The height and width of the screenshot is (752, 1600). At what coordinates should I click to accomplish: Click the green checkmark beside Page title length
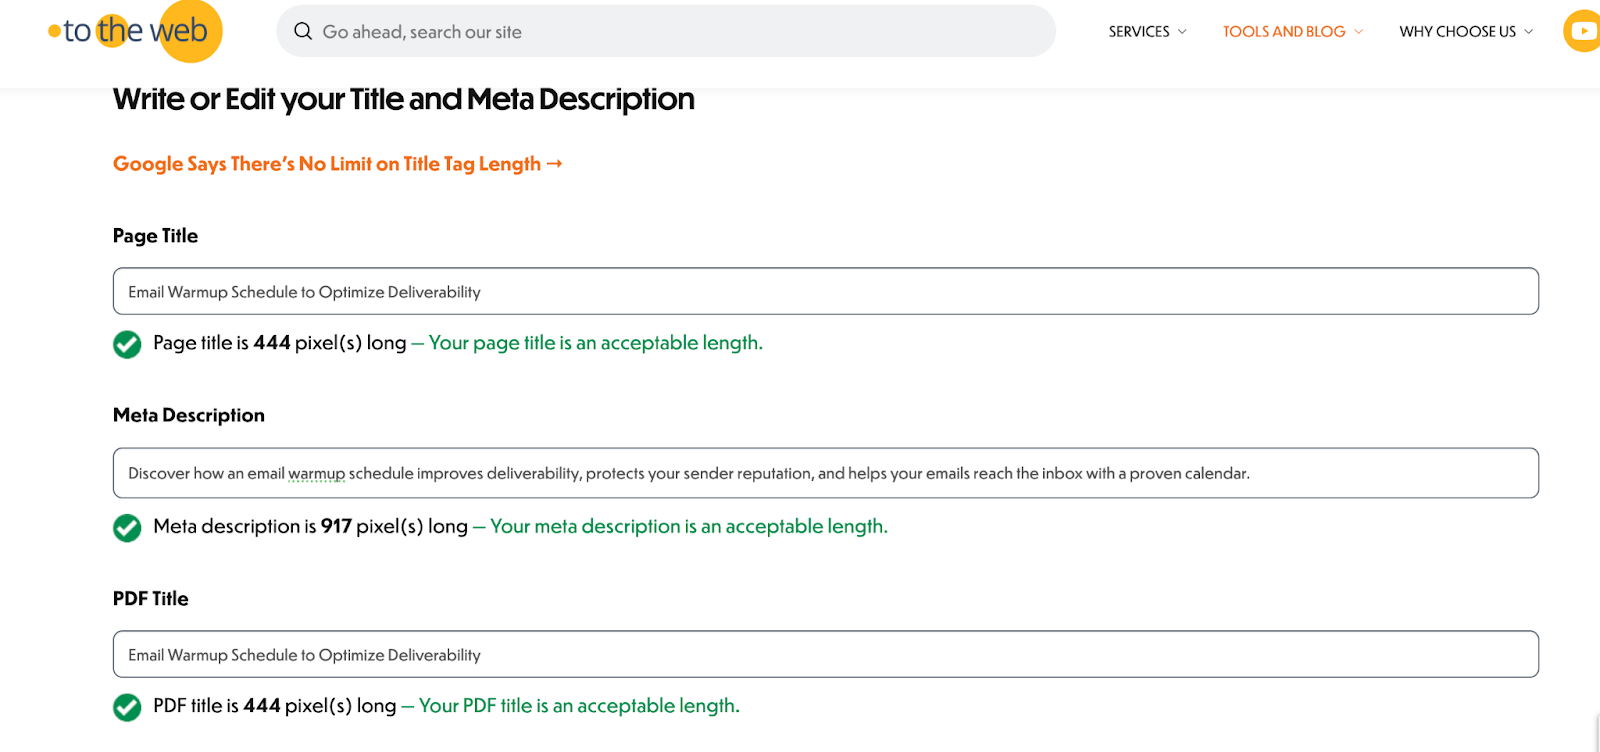127,344
